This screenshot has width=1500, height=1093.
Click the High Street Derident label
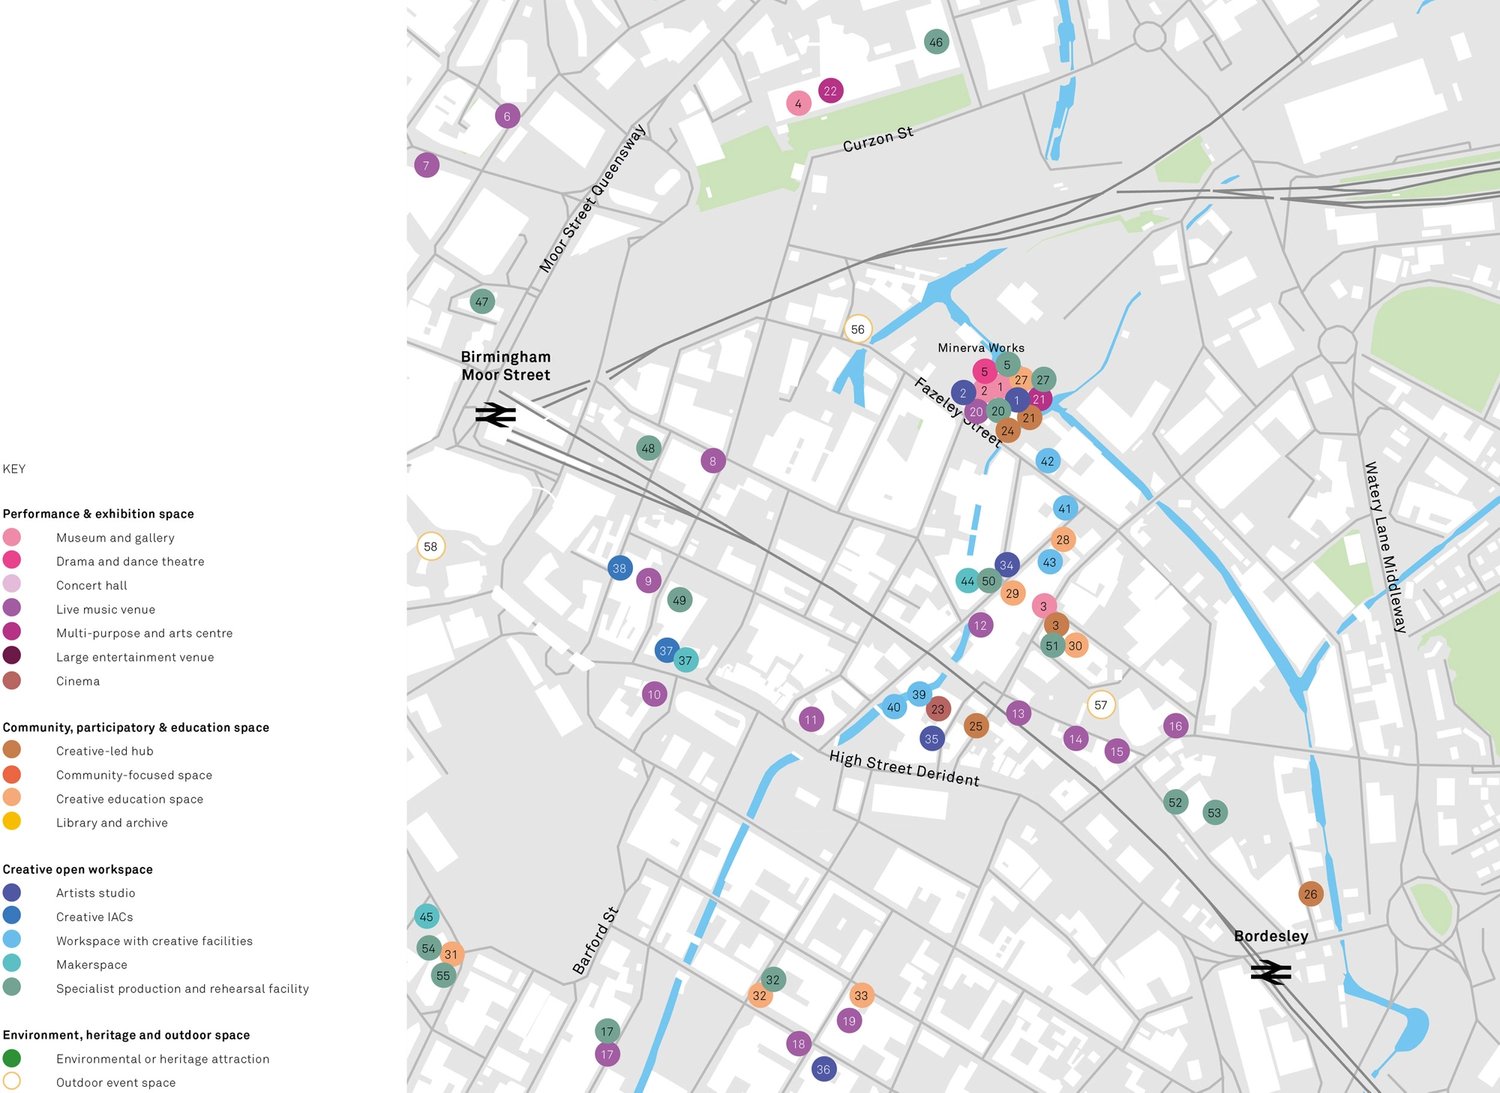tap(904, 768)
